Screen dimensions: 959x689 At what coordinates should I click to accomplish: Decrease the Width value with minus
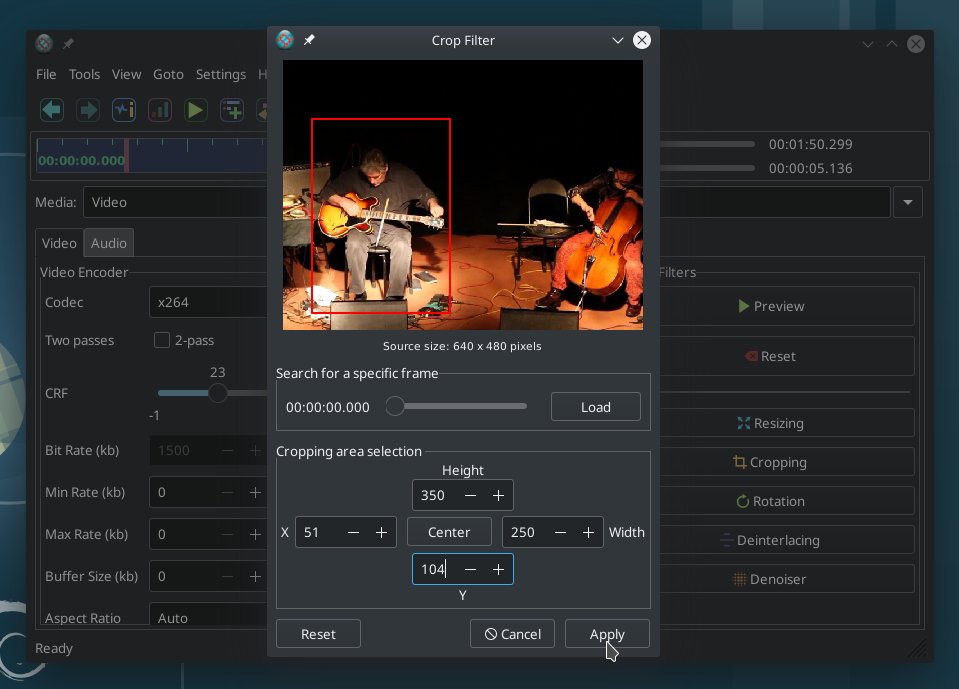(560, 532)
